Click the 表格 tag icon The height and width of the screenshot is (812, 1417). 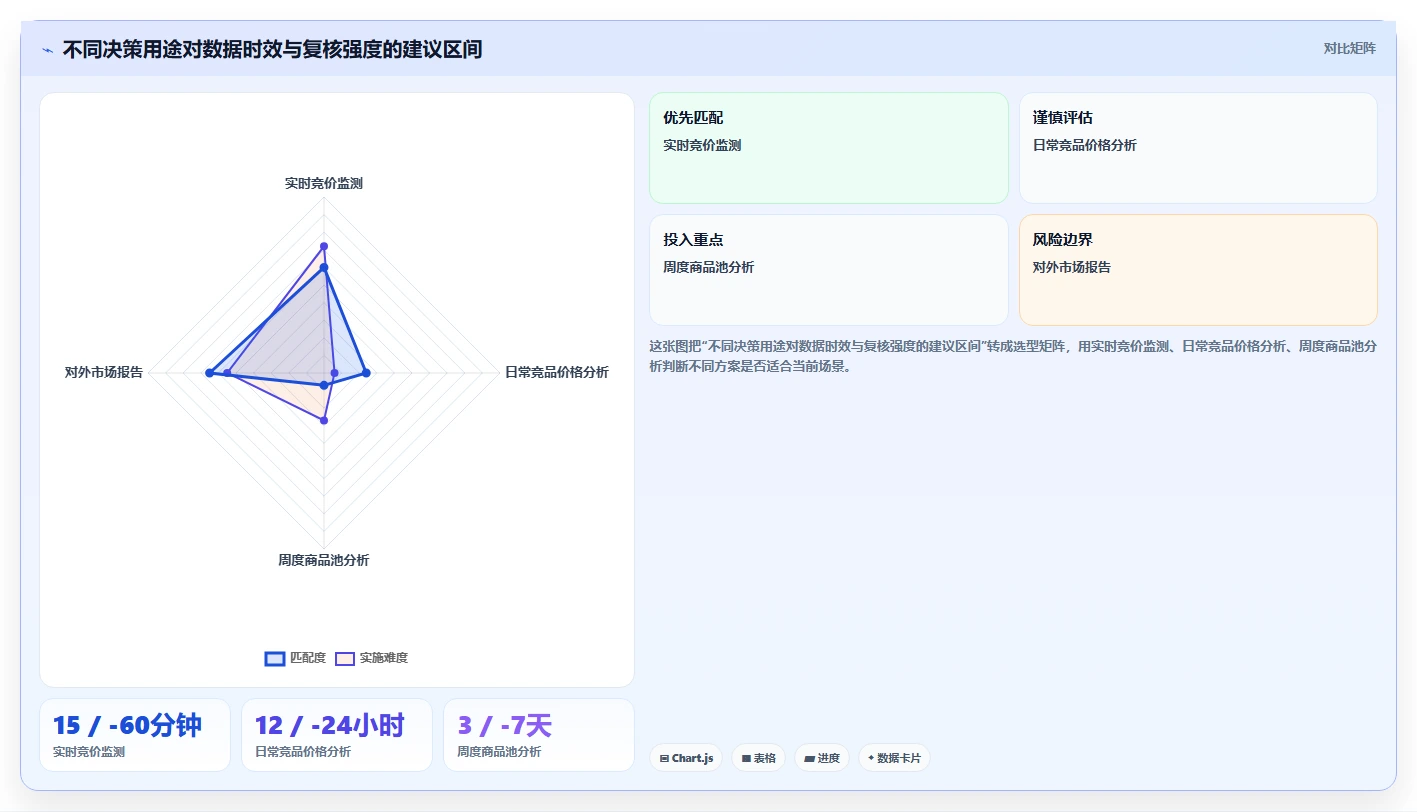point(746,759)
